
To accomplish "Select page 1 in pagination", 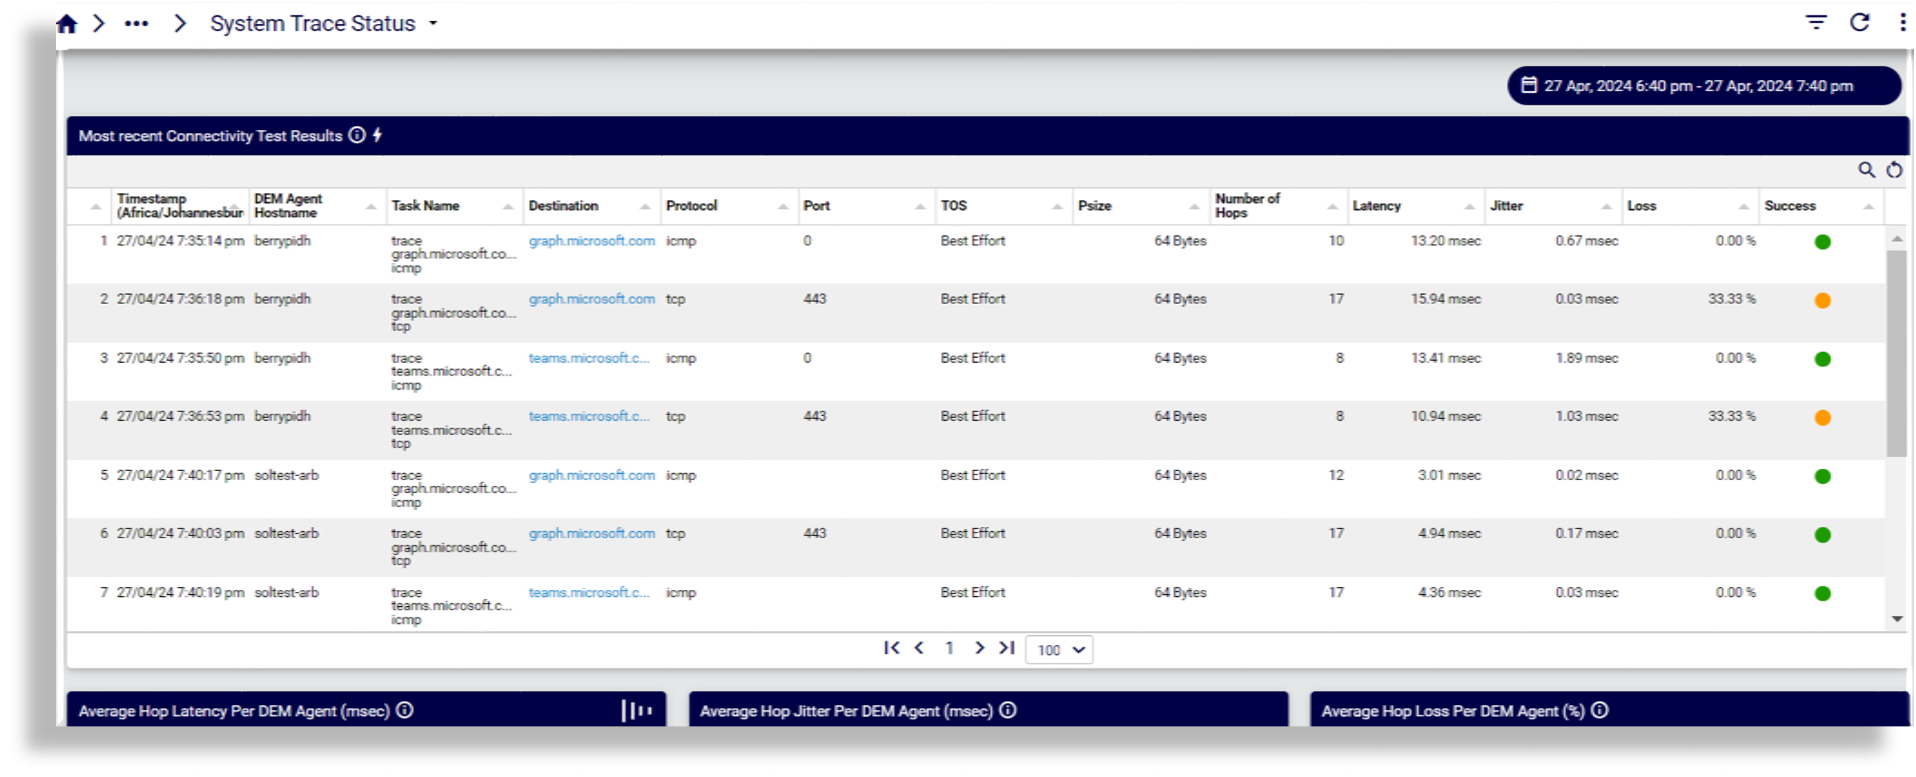I will (949, 648).
